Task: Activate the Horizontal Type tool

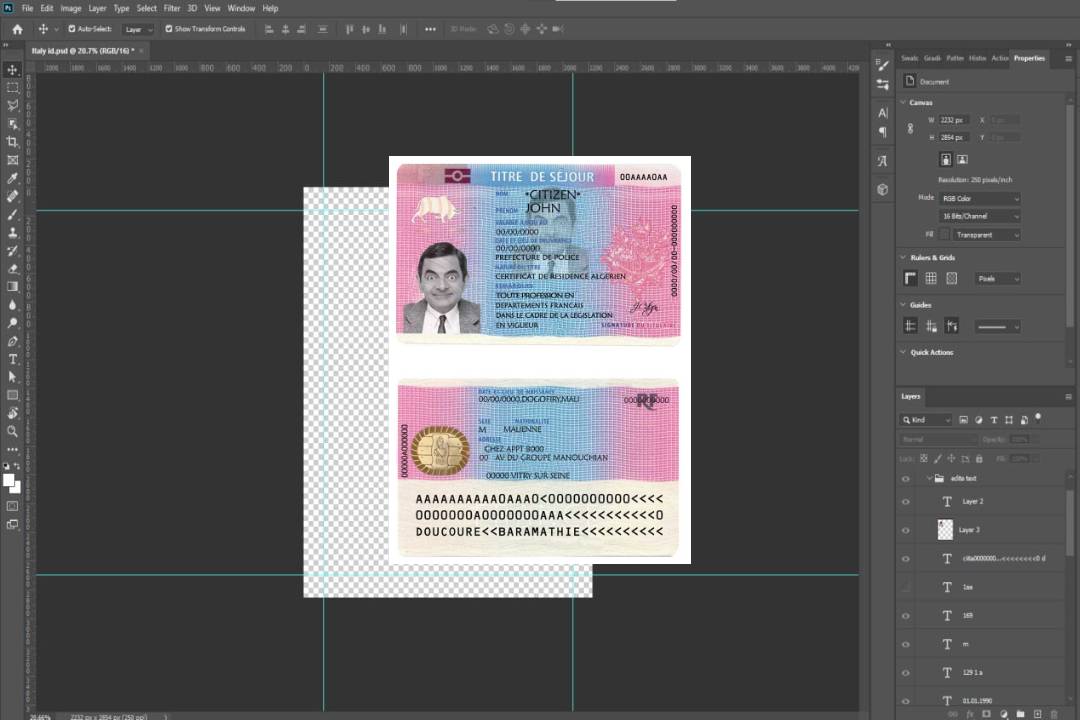Action: tap(13, 359)
